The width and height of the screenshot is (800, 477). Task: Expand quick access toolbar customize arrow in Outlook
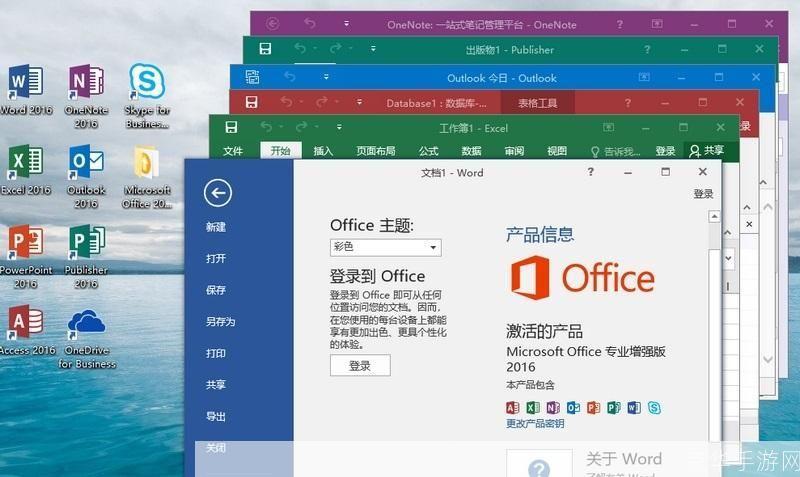pos(326,77)
